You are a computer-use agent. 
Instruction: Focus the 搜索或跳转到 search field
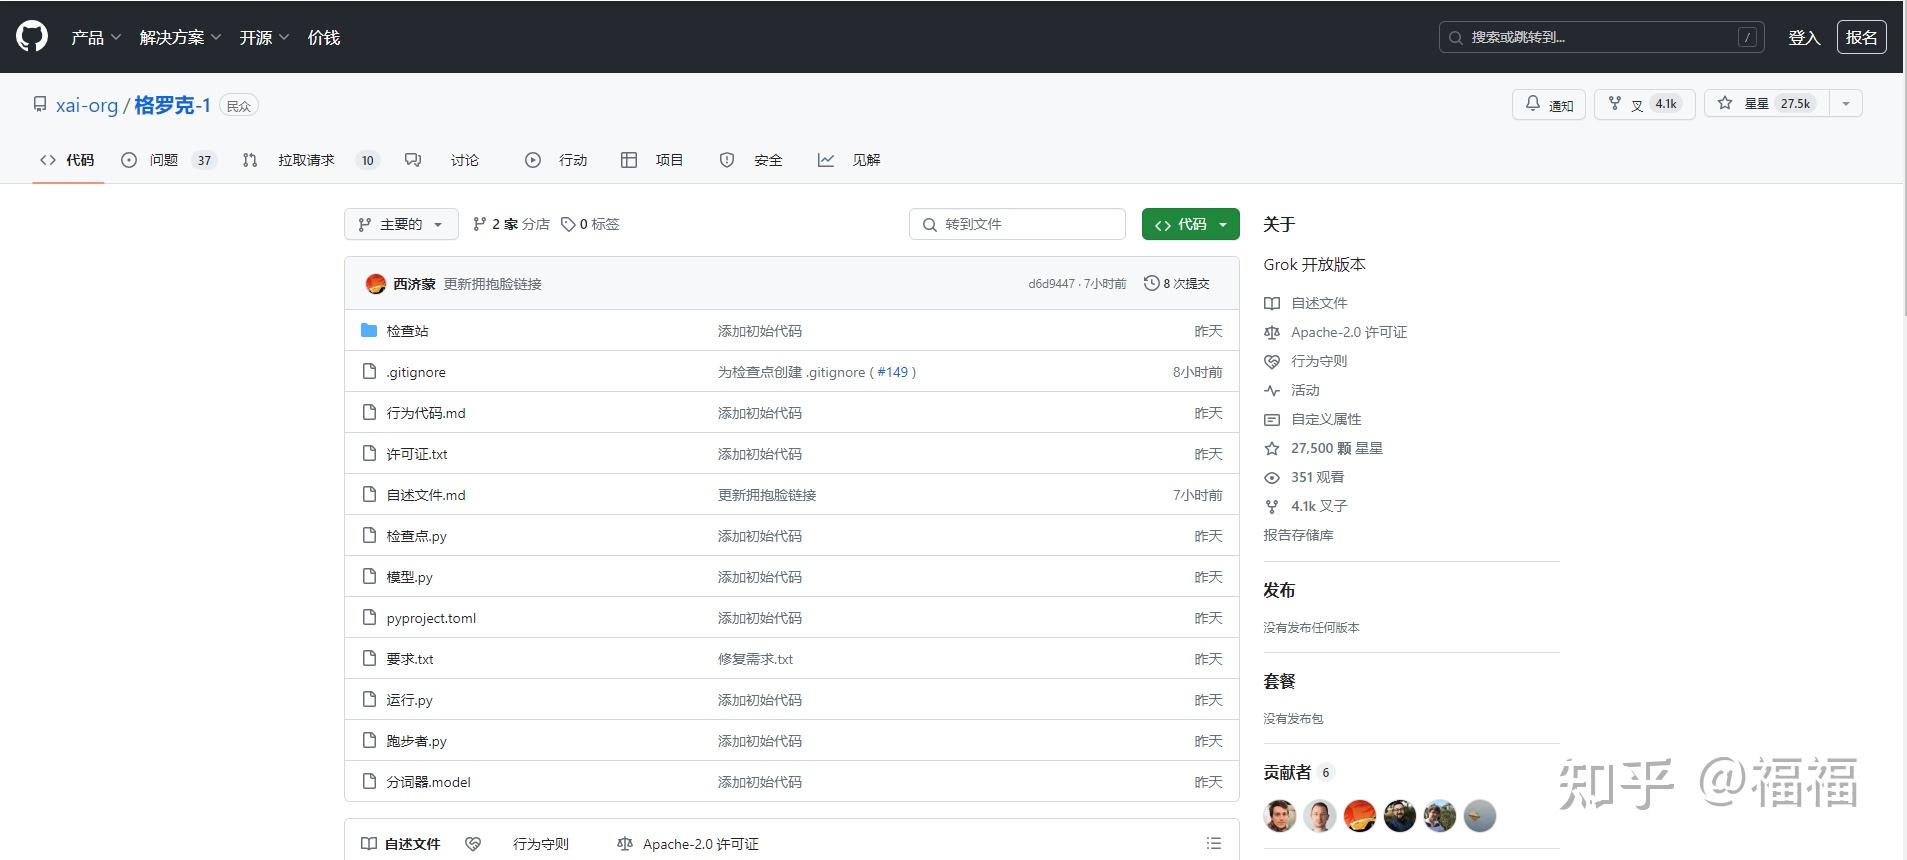coord(1601,37)
